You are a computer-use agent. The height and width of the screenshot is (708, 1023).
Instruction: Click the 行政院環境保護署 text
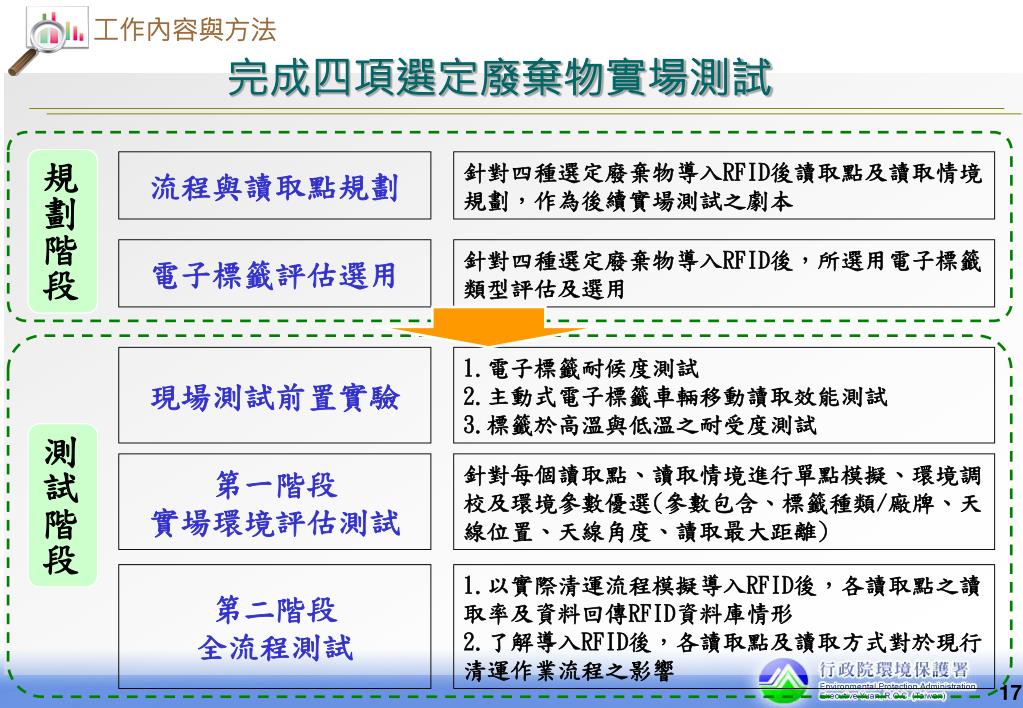894,670
